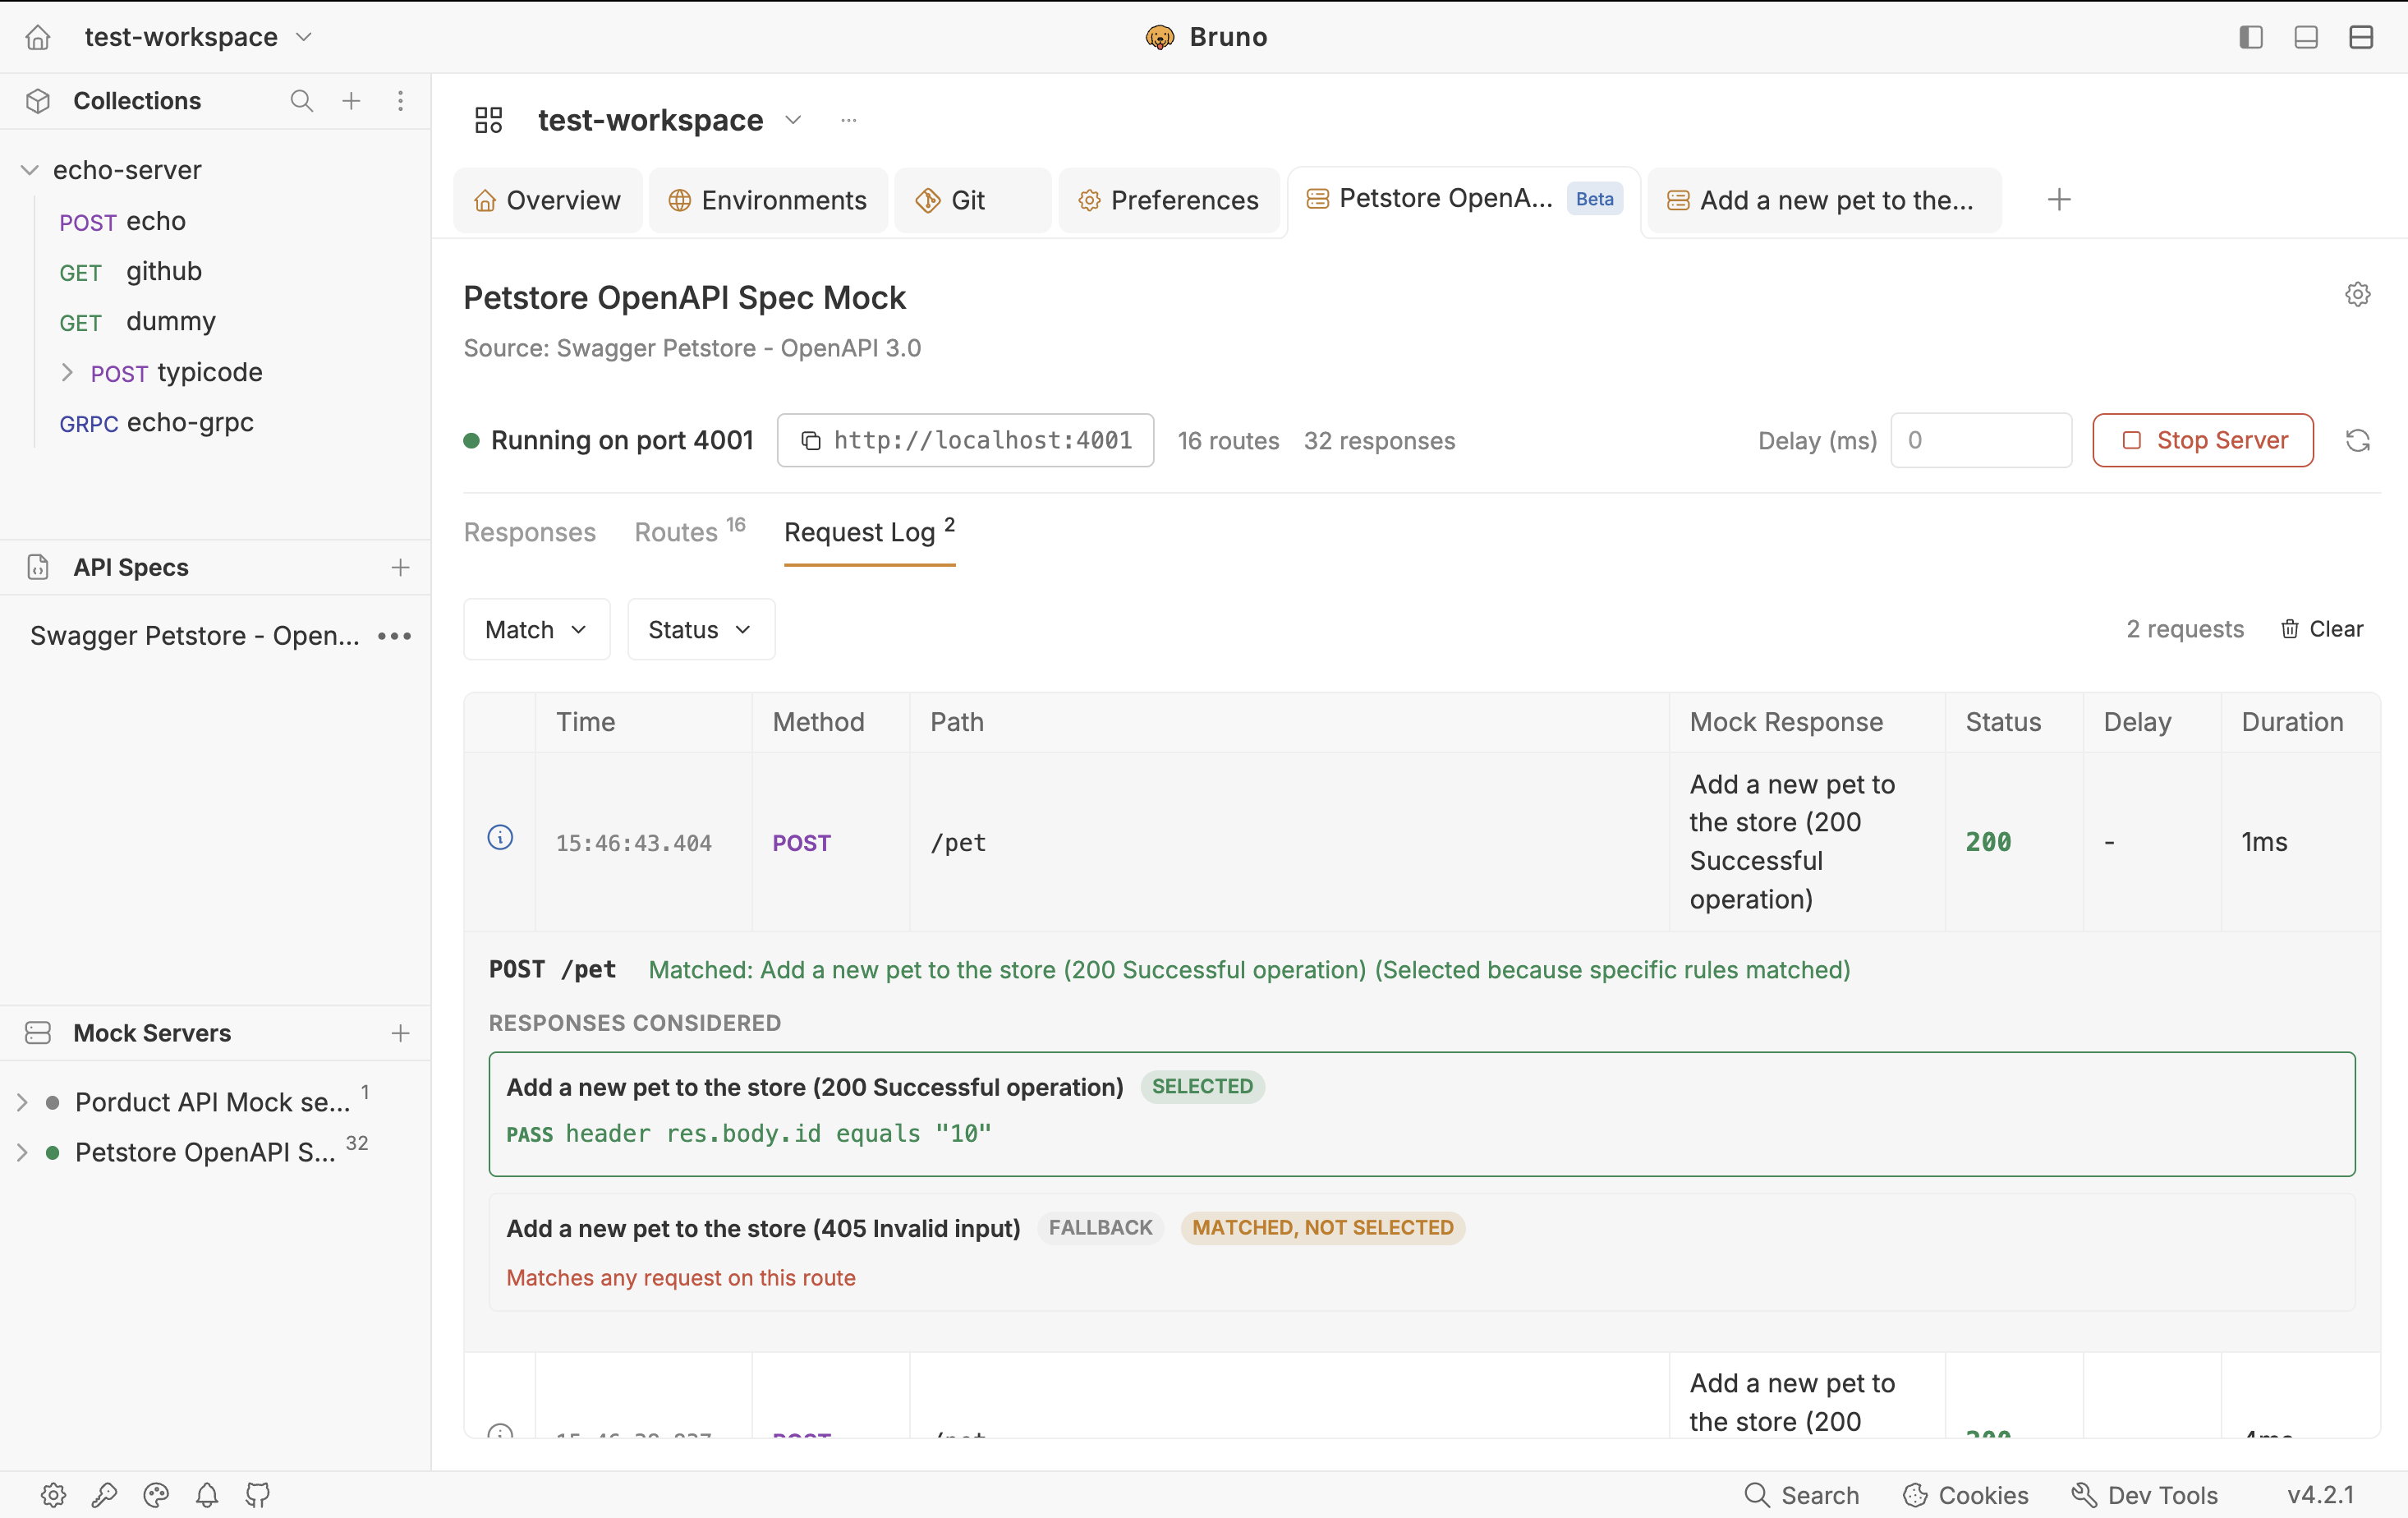Open workspace dropdown chevron in main header
2408x1518 pixels.
pyautogui.click(x=793, y=120)
